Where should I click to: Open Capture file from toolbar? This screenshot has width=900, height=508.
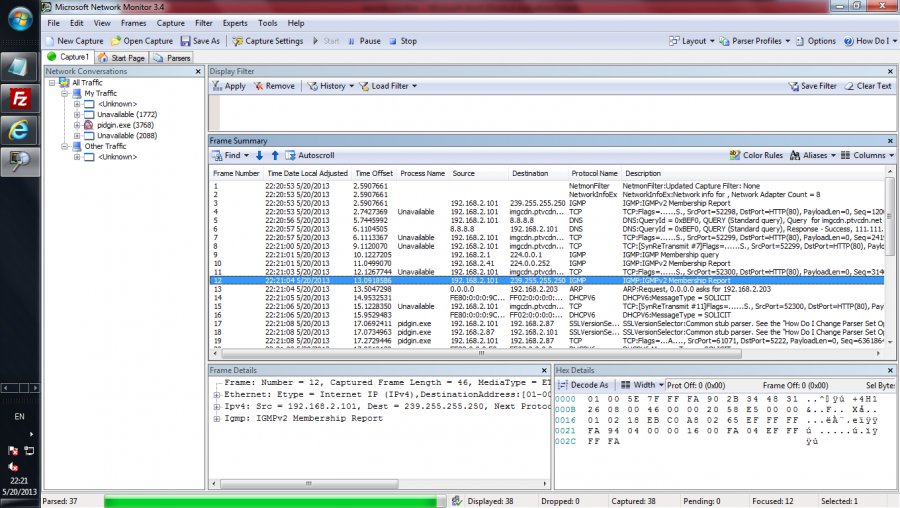click(x=142, y=41)
